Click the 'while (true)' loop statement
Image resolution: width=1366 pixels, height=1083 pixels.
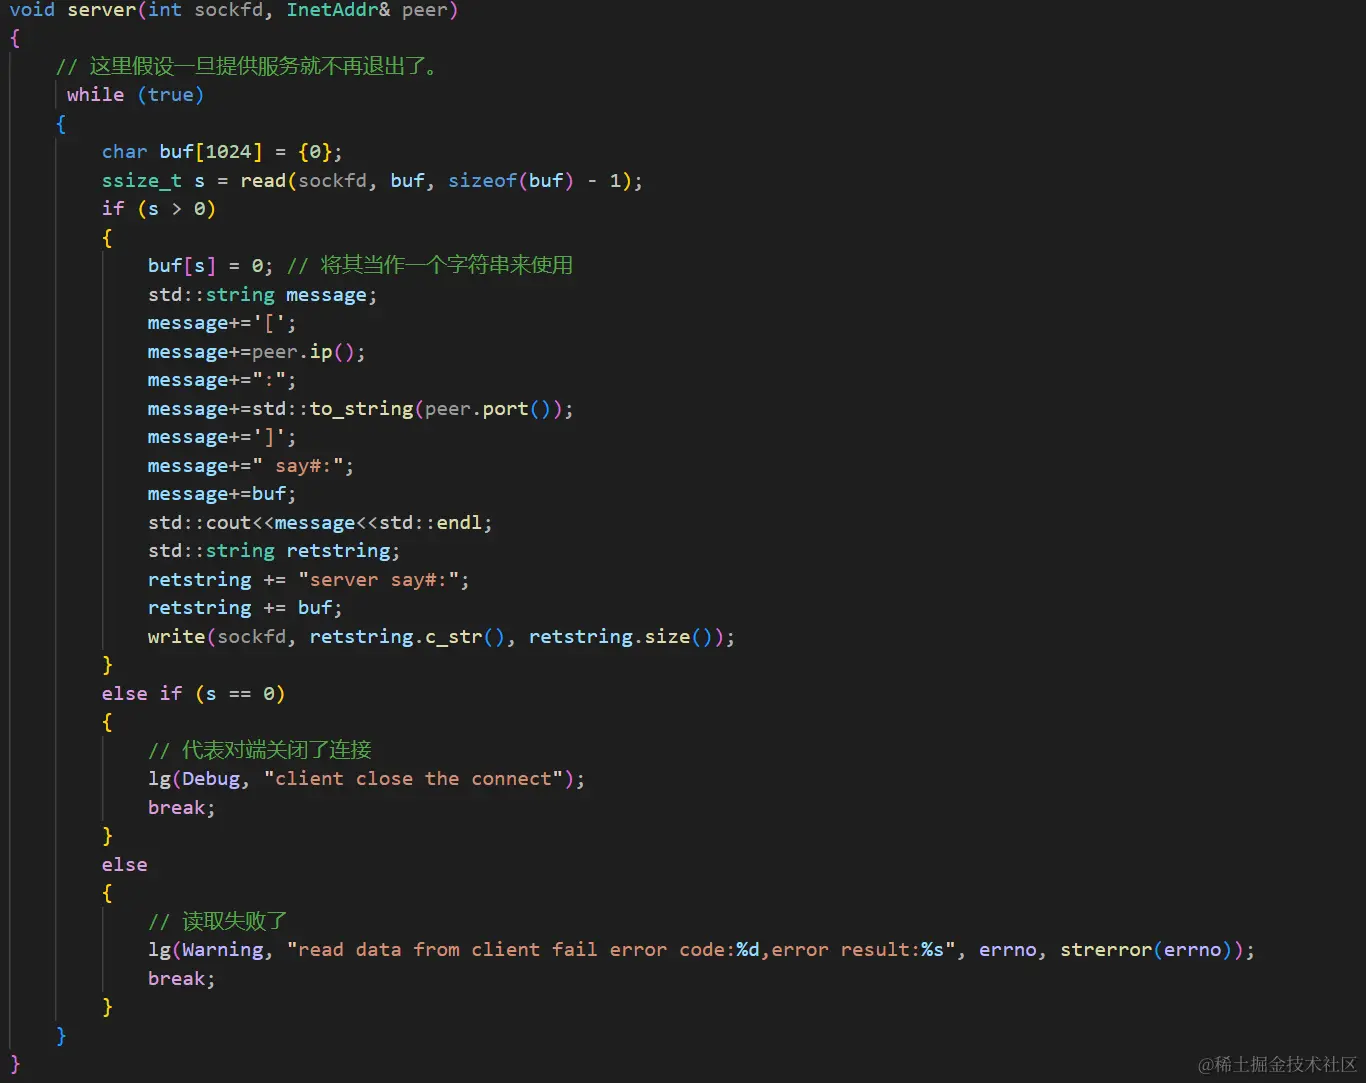click(135, 95)
